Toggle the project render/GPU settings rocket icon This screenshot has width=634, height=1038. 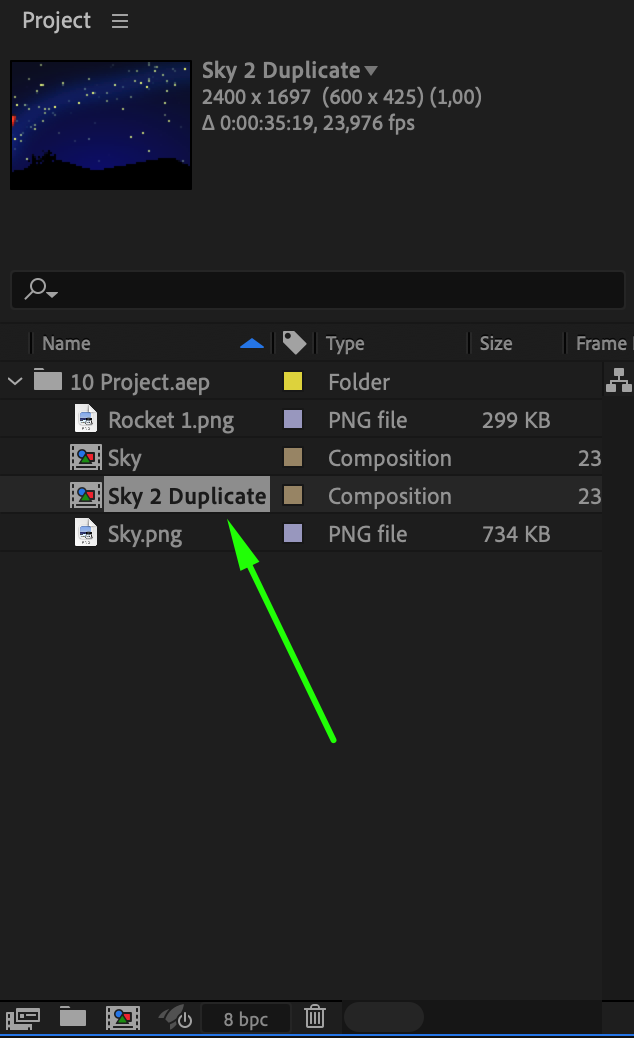click(x=175, y=1018)
